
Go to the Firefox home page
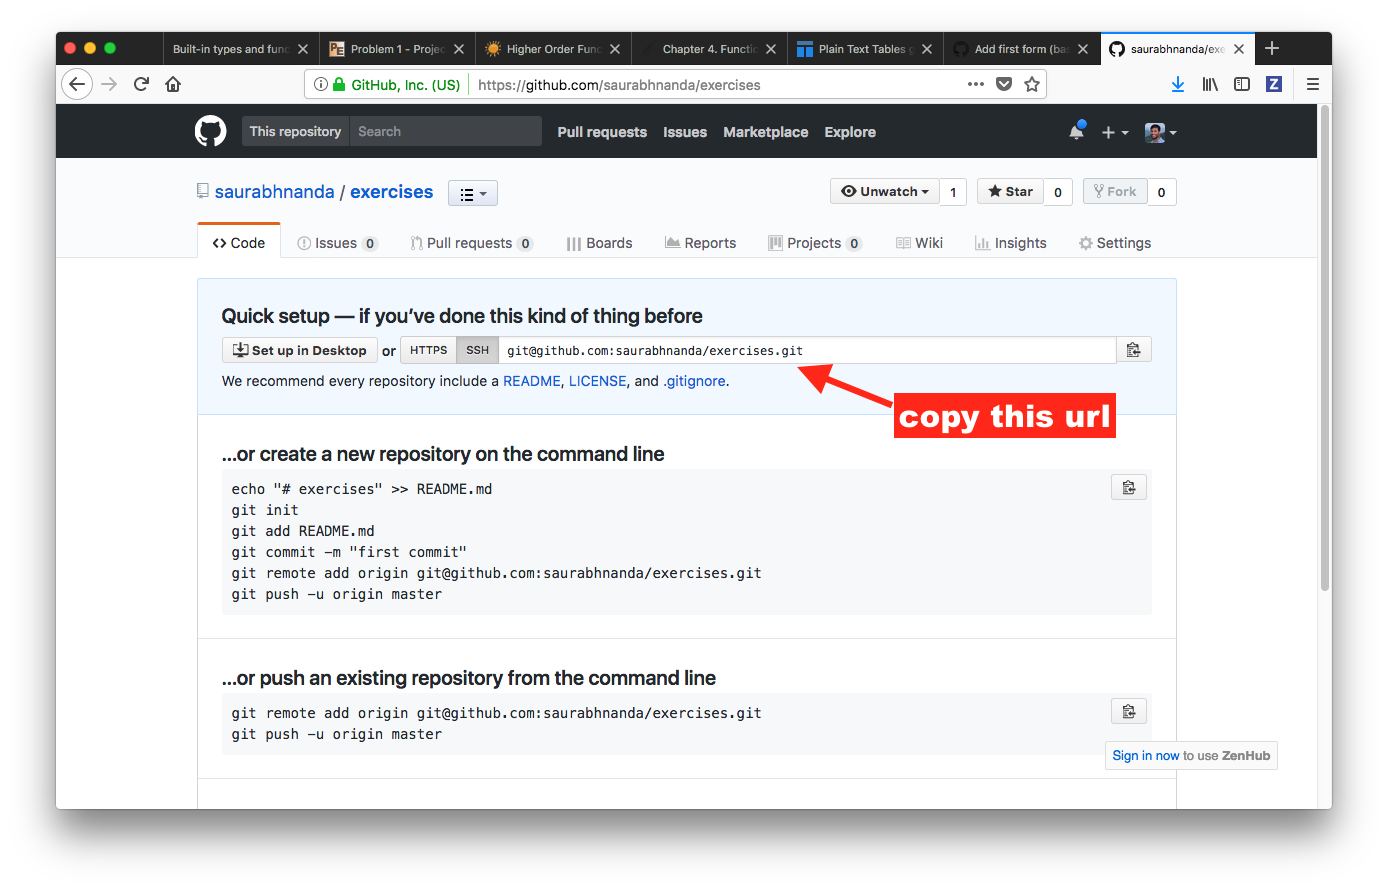coord(173,85)
